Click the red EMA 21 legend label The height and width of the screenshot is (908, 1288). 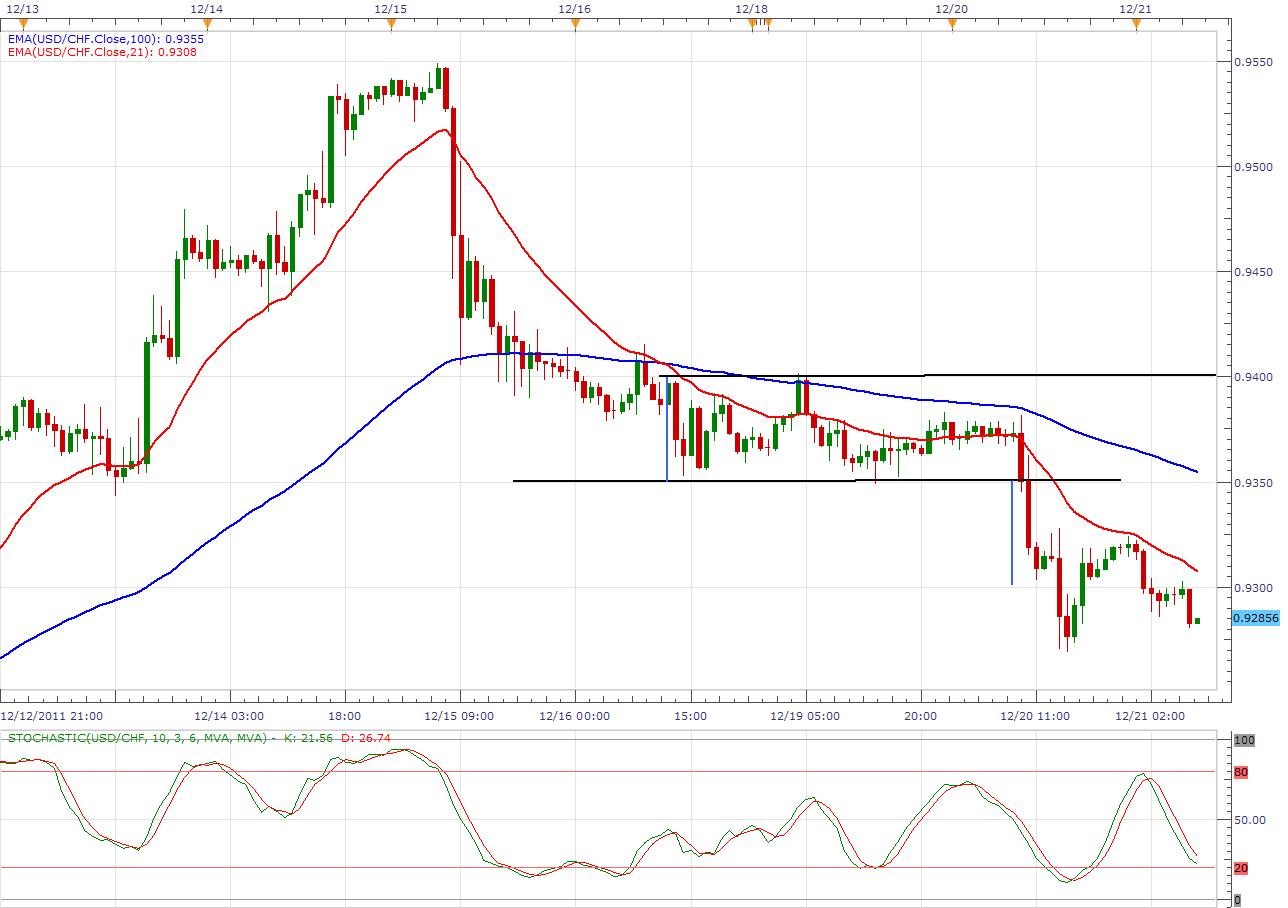pos(101,52)
